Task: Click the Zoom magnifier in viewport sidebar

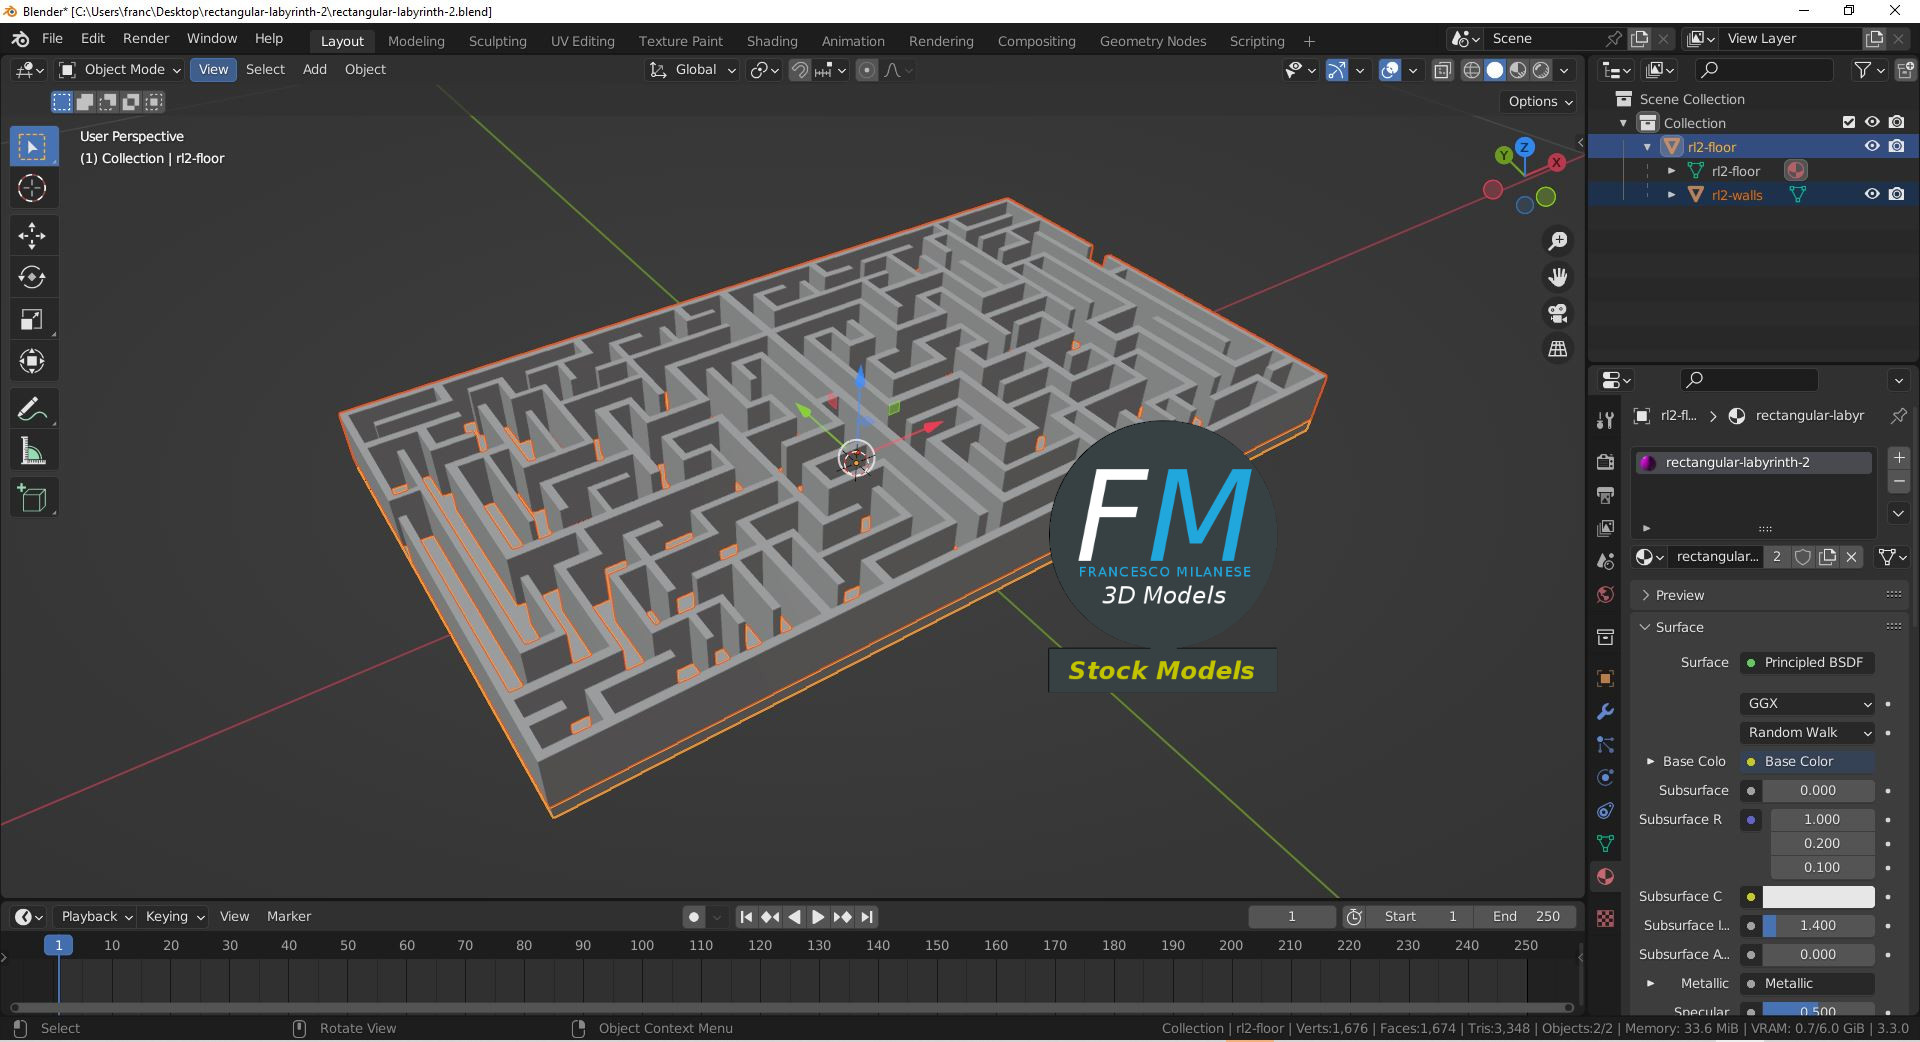Action: point(1557,240)
